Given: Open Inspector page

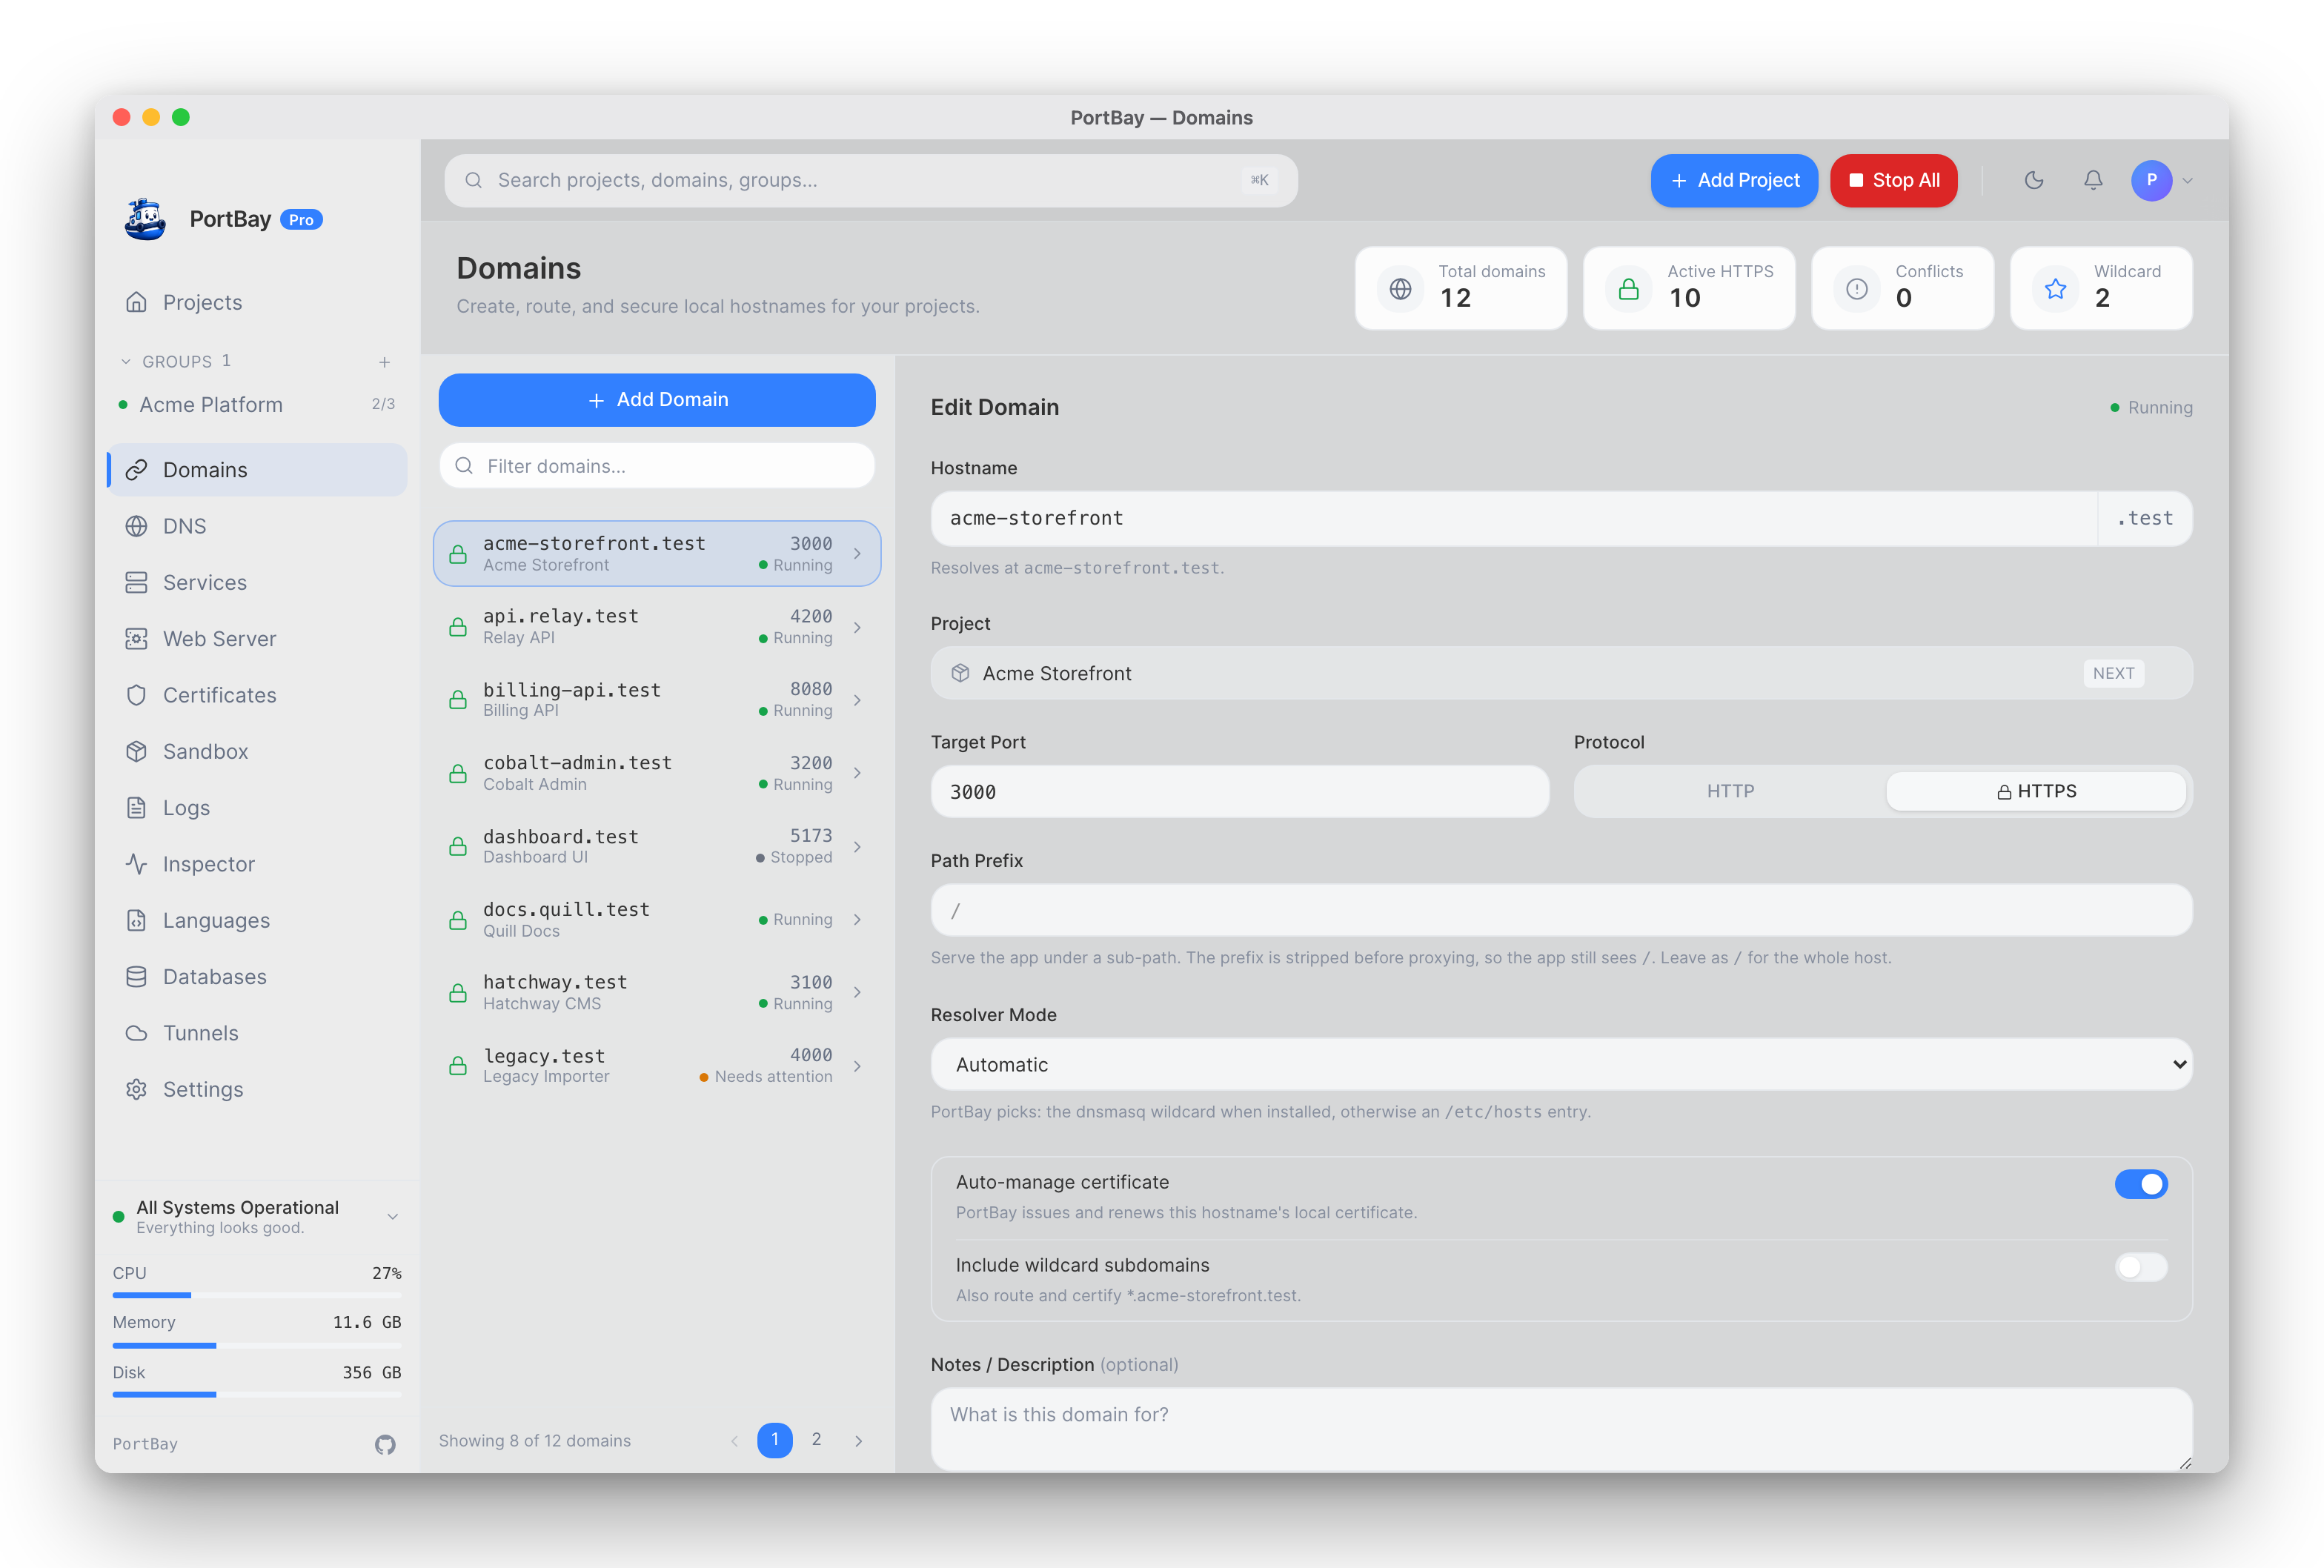Looking at the screenshot, I should point(257,864).
